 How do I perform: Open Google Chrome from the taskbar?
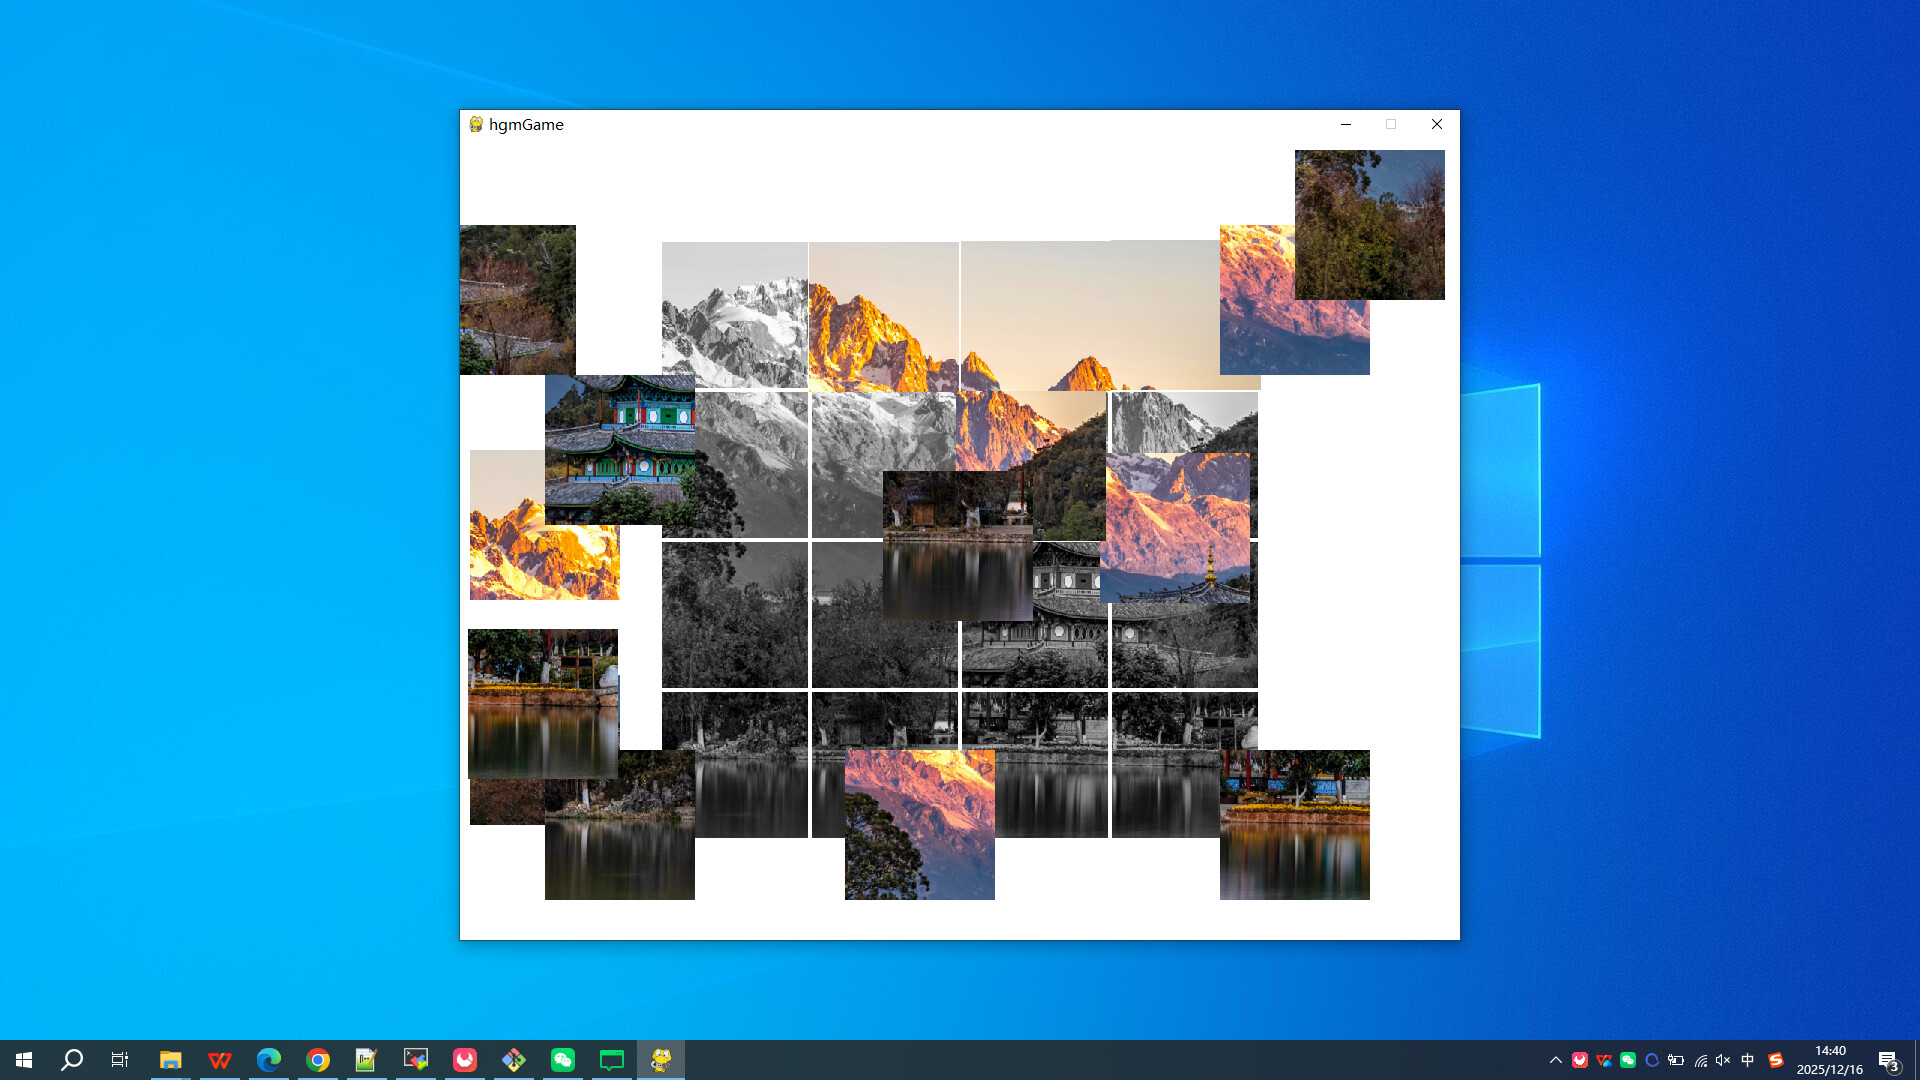tap(317, 1059)
